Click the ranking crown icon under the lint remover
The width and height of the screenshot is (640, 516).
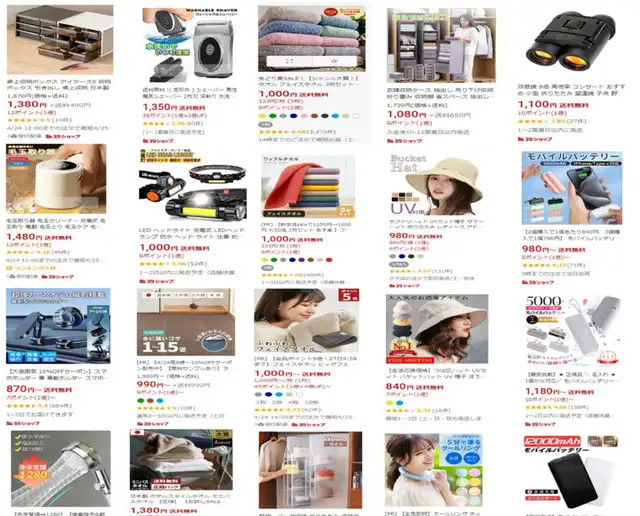click(9, 268)
